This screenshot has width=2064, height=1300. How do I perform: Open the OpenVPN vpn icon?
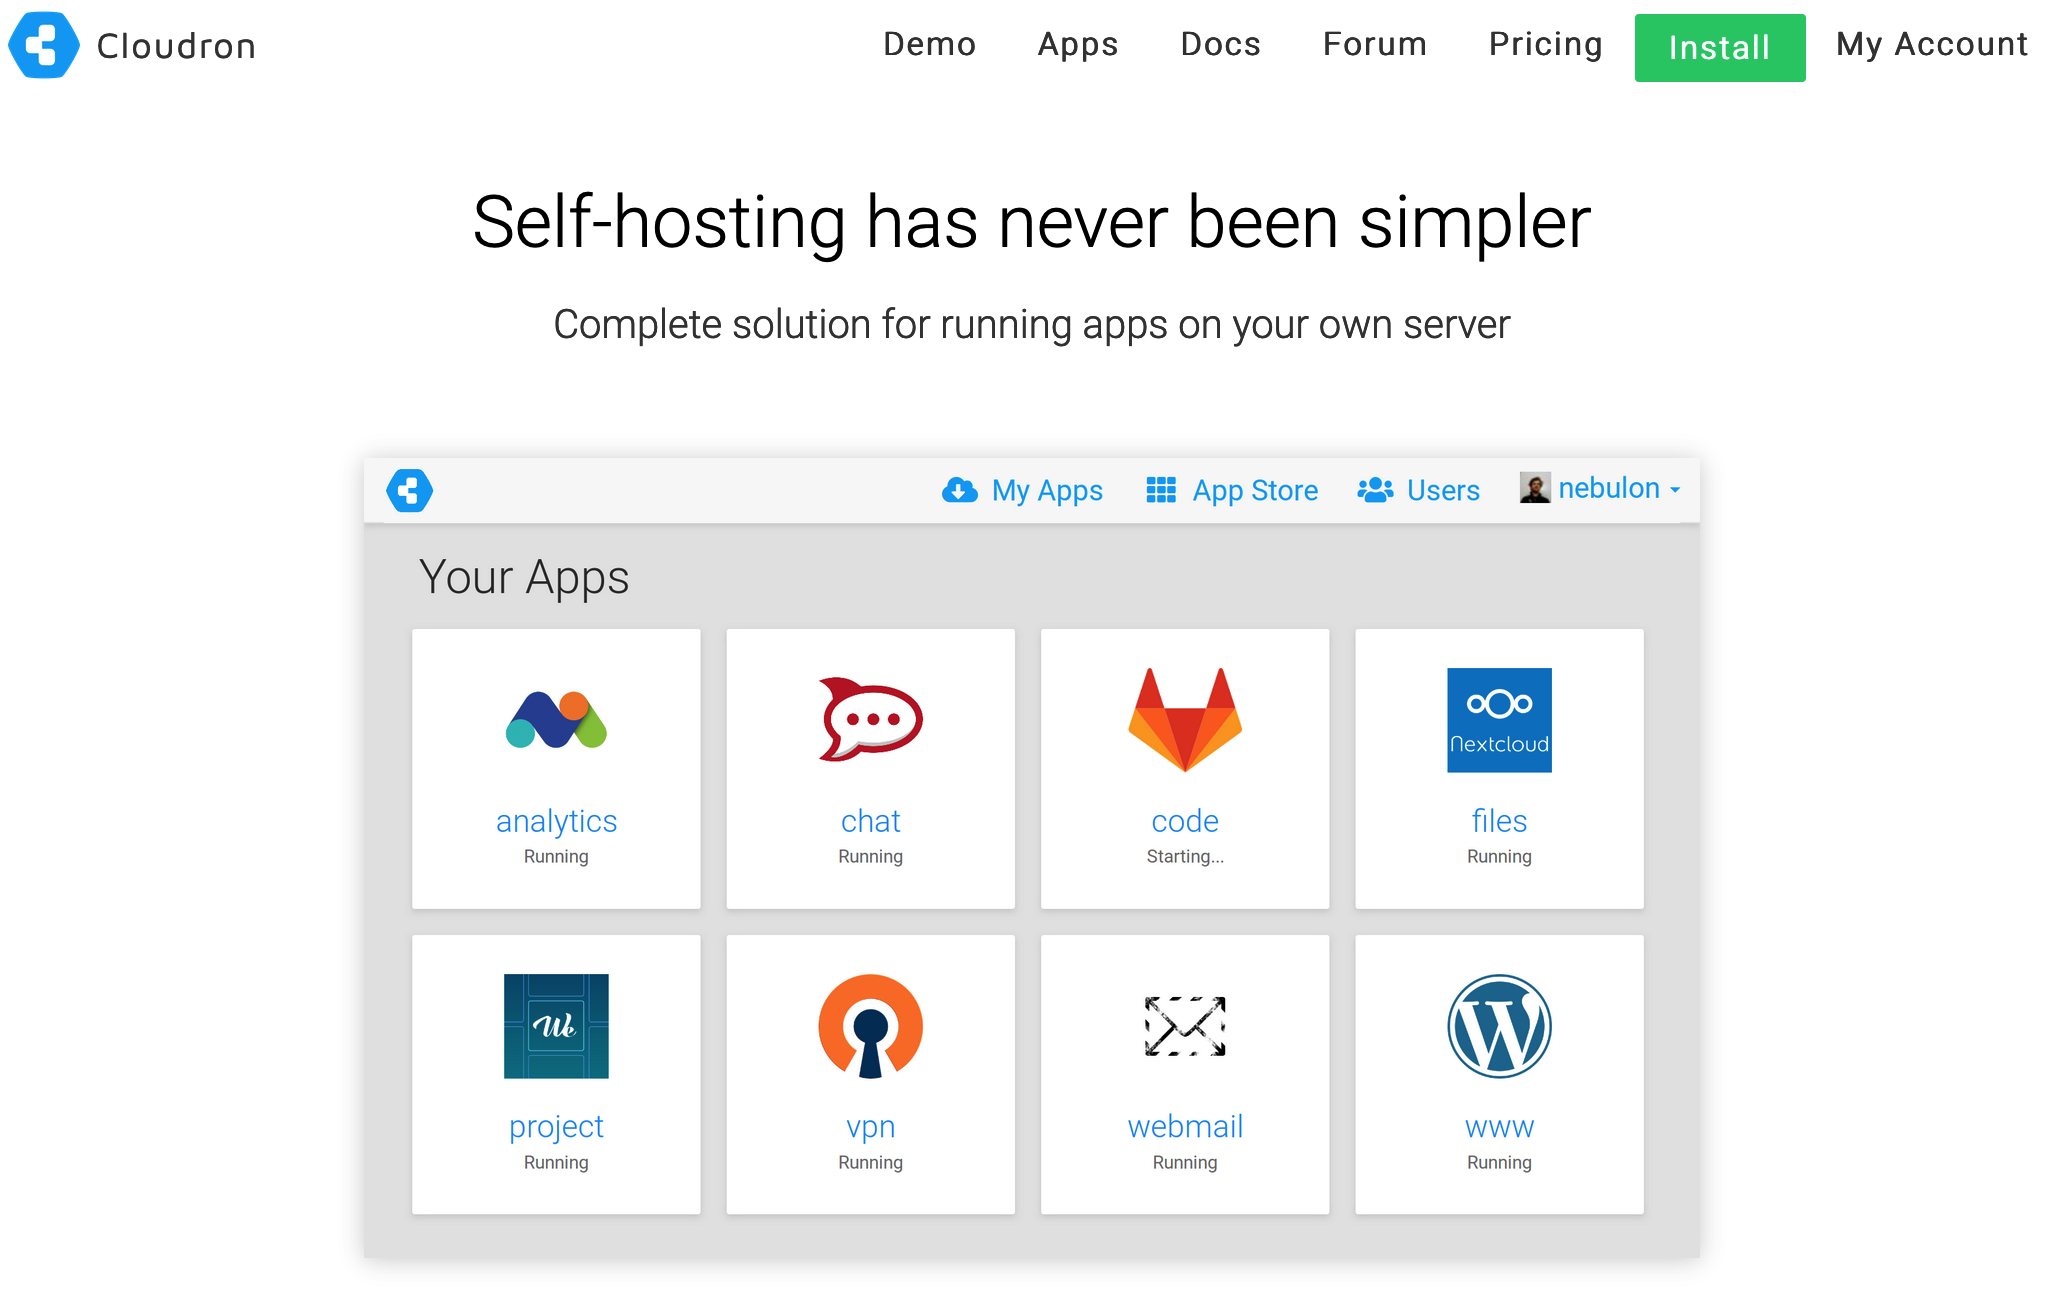870,1026
